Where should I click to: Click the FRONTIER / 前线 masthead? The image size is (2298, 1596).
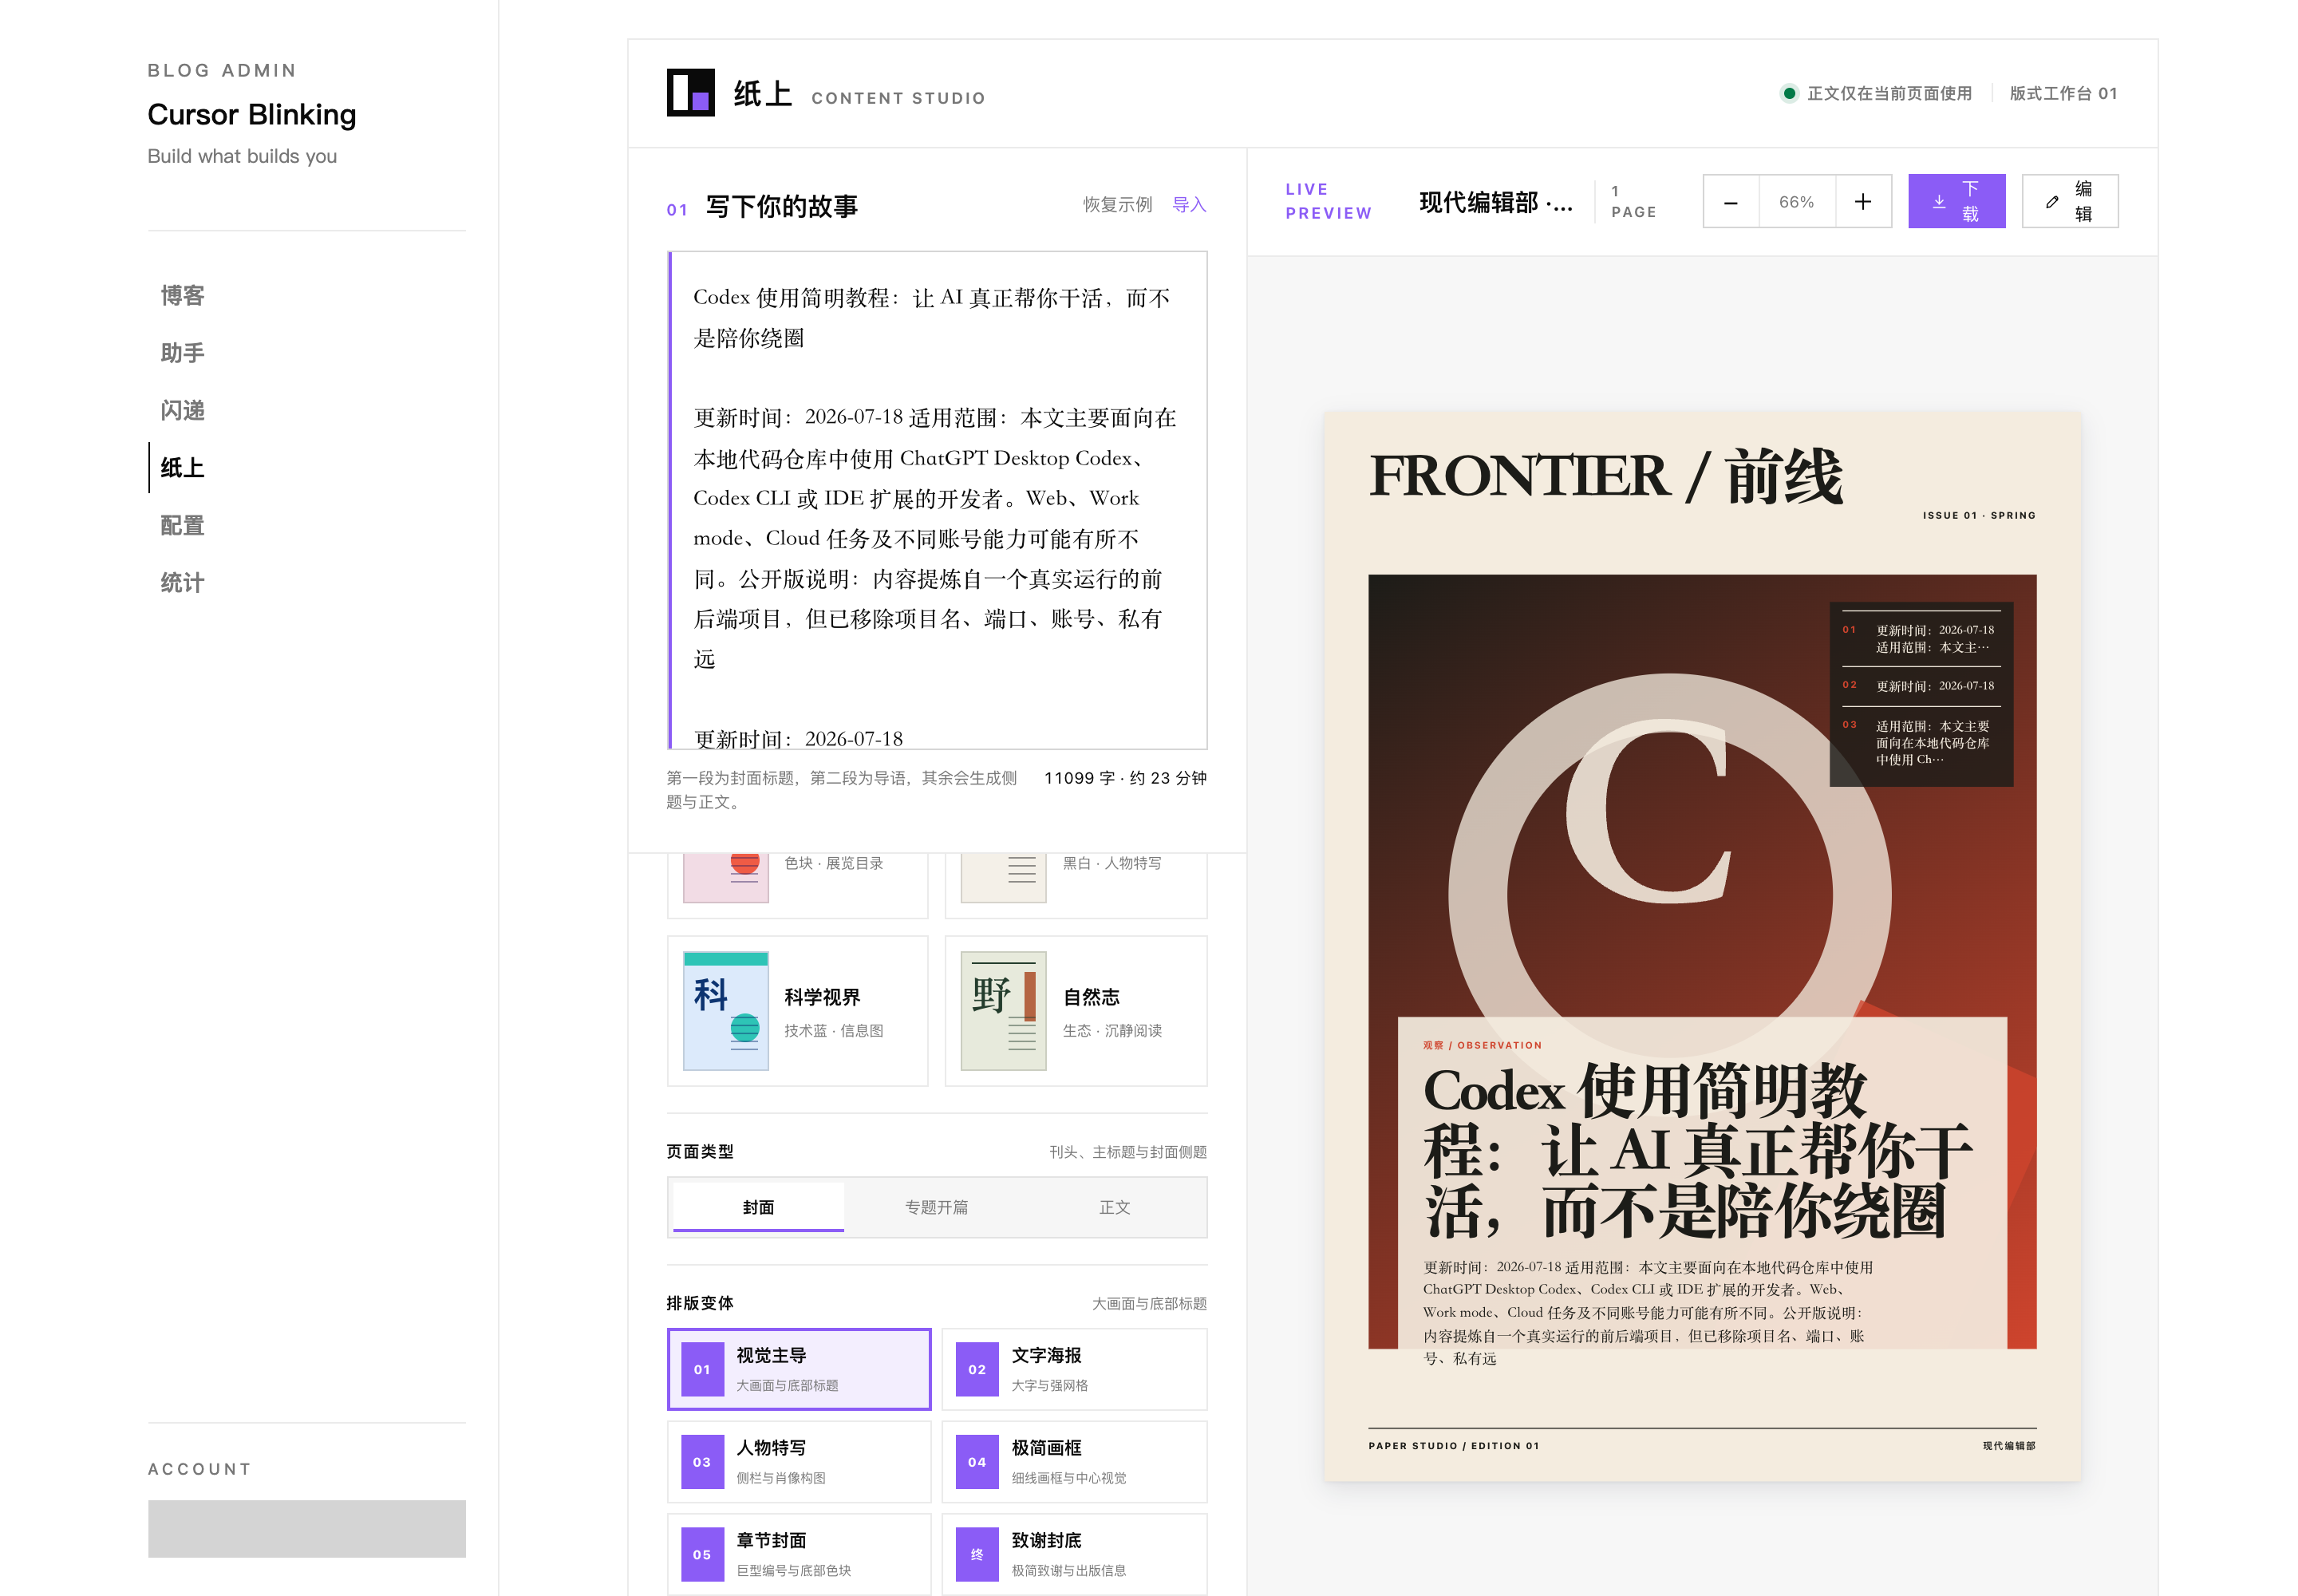click(x=1606, y=475)
